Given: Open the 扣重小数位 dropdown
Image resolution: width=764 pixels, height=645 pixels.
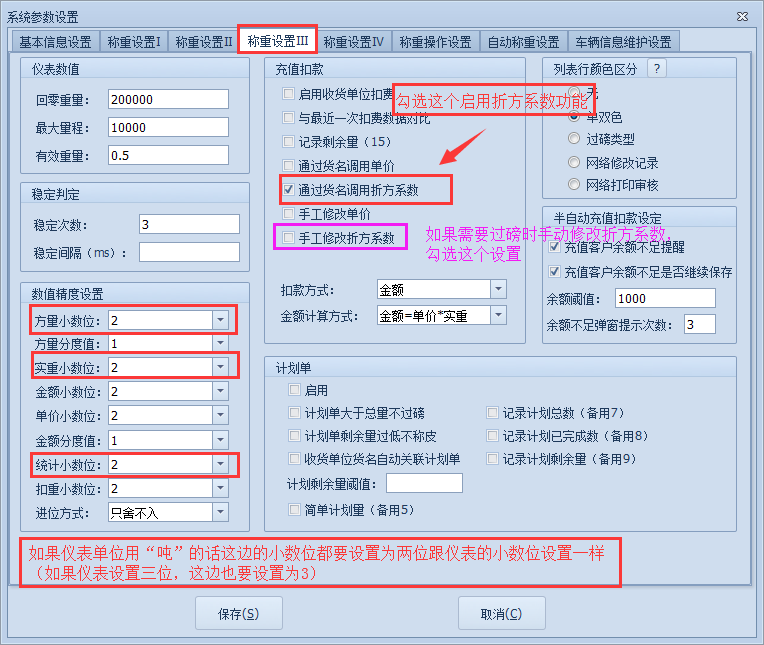Looking at the screenshot, I should click(220, 488).
